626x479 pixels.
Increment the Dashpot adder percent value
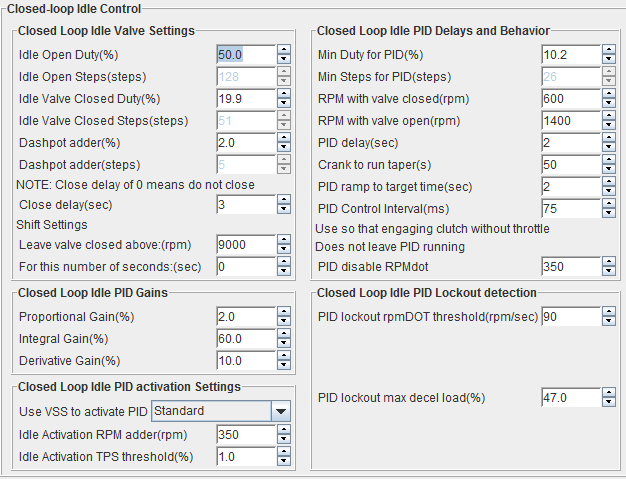click(x=283, y=138)
